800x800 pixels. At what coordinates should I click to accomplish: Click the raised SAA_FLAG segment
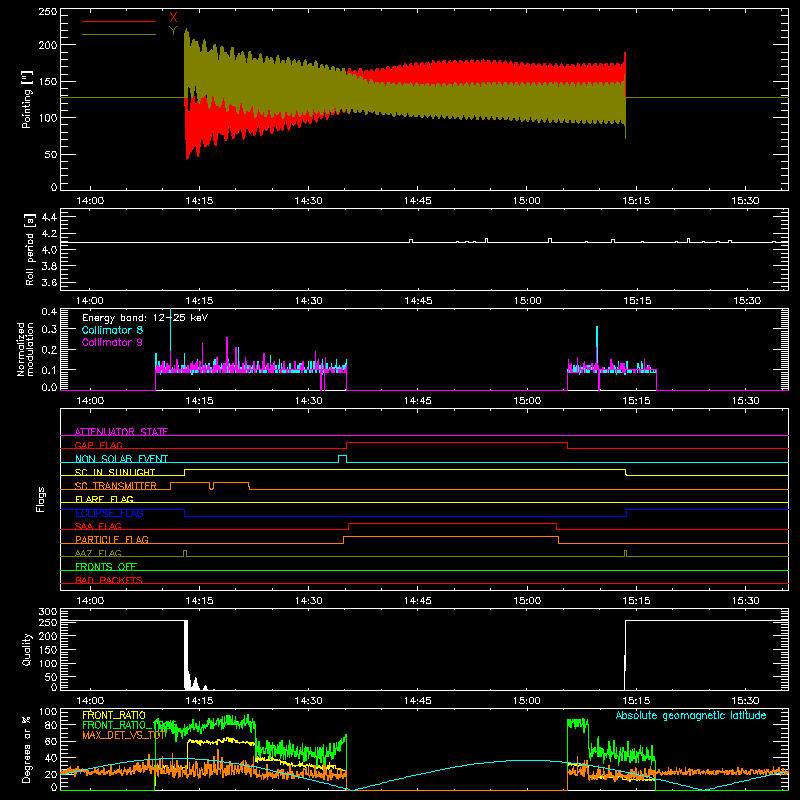tap(453, 524)
